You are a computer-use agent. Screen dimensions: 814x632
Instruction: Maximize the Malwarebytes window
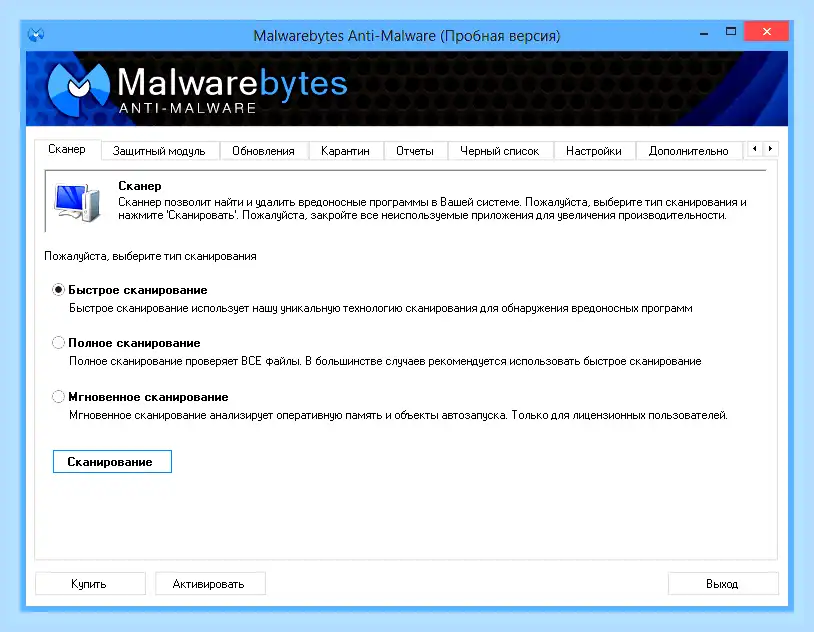[x=731, y=32]
